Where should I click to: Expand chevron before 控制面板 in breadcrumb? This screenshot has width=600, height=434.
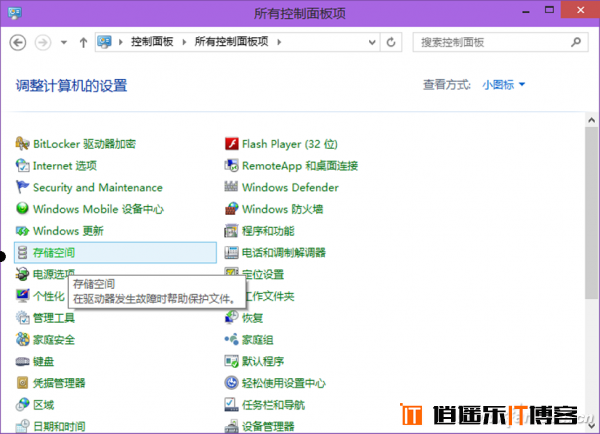tap(121, 42)
